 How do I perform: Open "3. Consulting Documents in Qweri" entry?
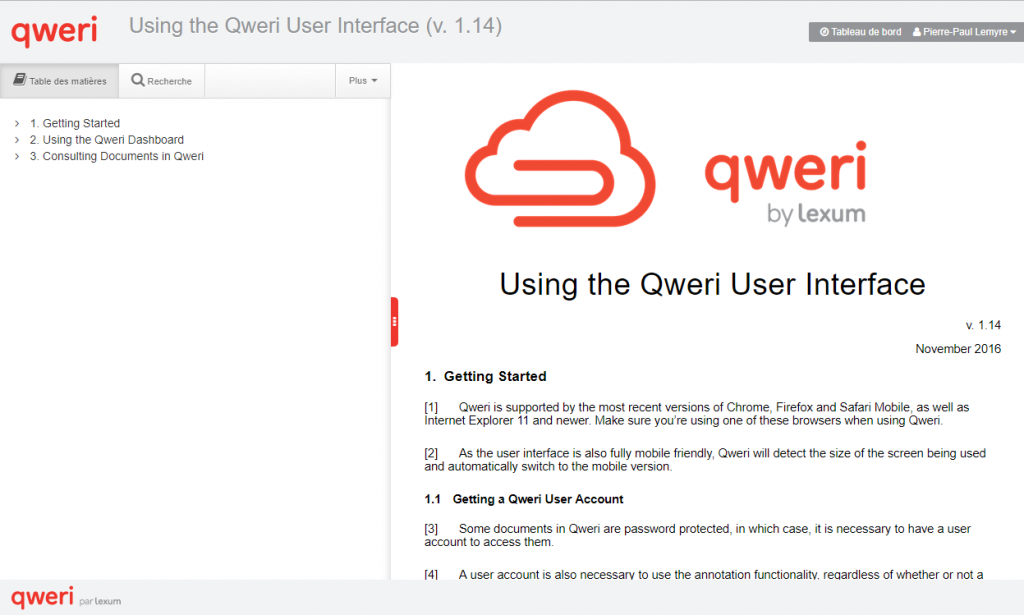(x=117, y=156)
